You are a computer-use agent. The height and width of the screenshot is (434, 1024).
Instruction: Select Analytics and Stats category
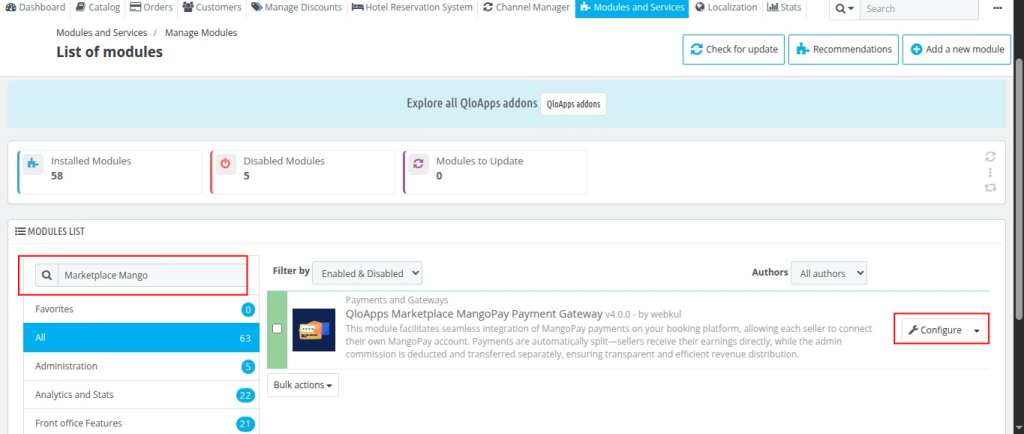pos(141,395)
